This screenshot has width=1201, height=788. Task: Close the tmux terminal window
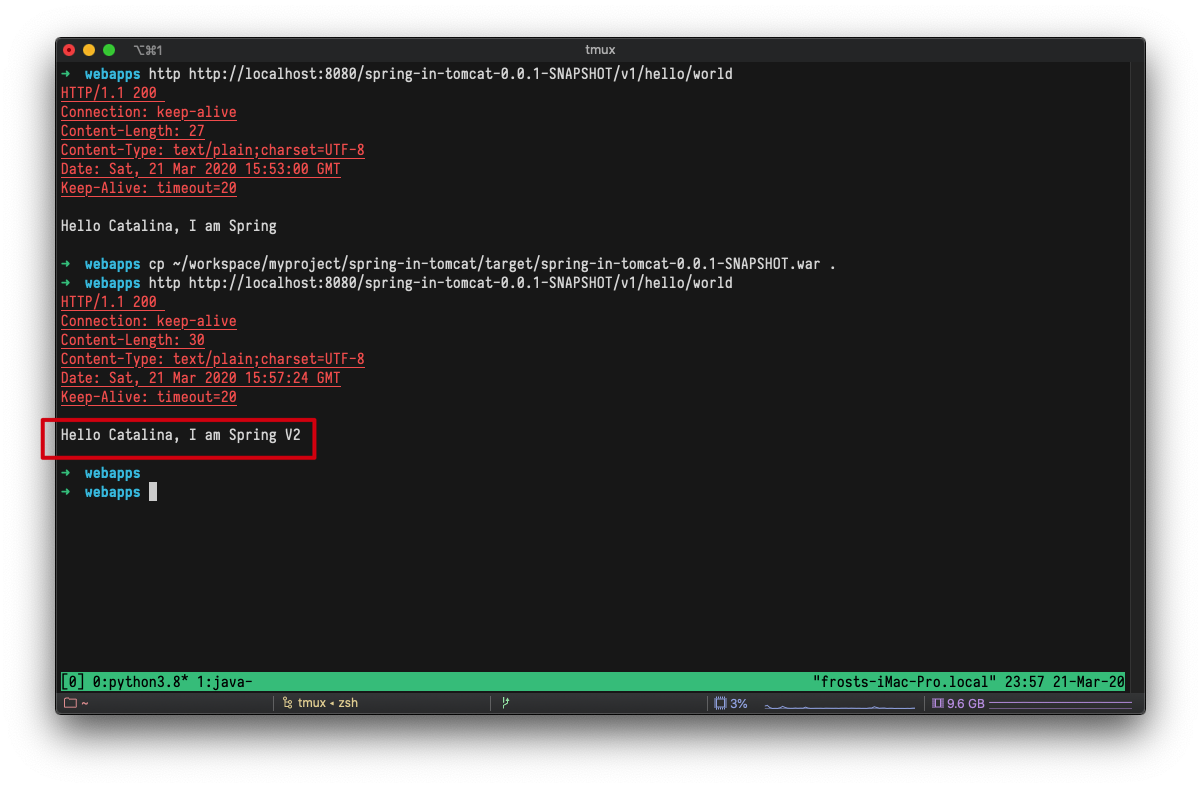point(69,50)
